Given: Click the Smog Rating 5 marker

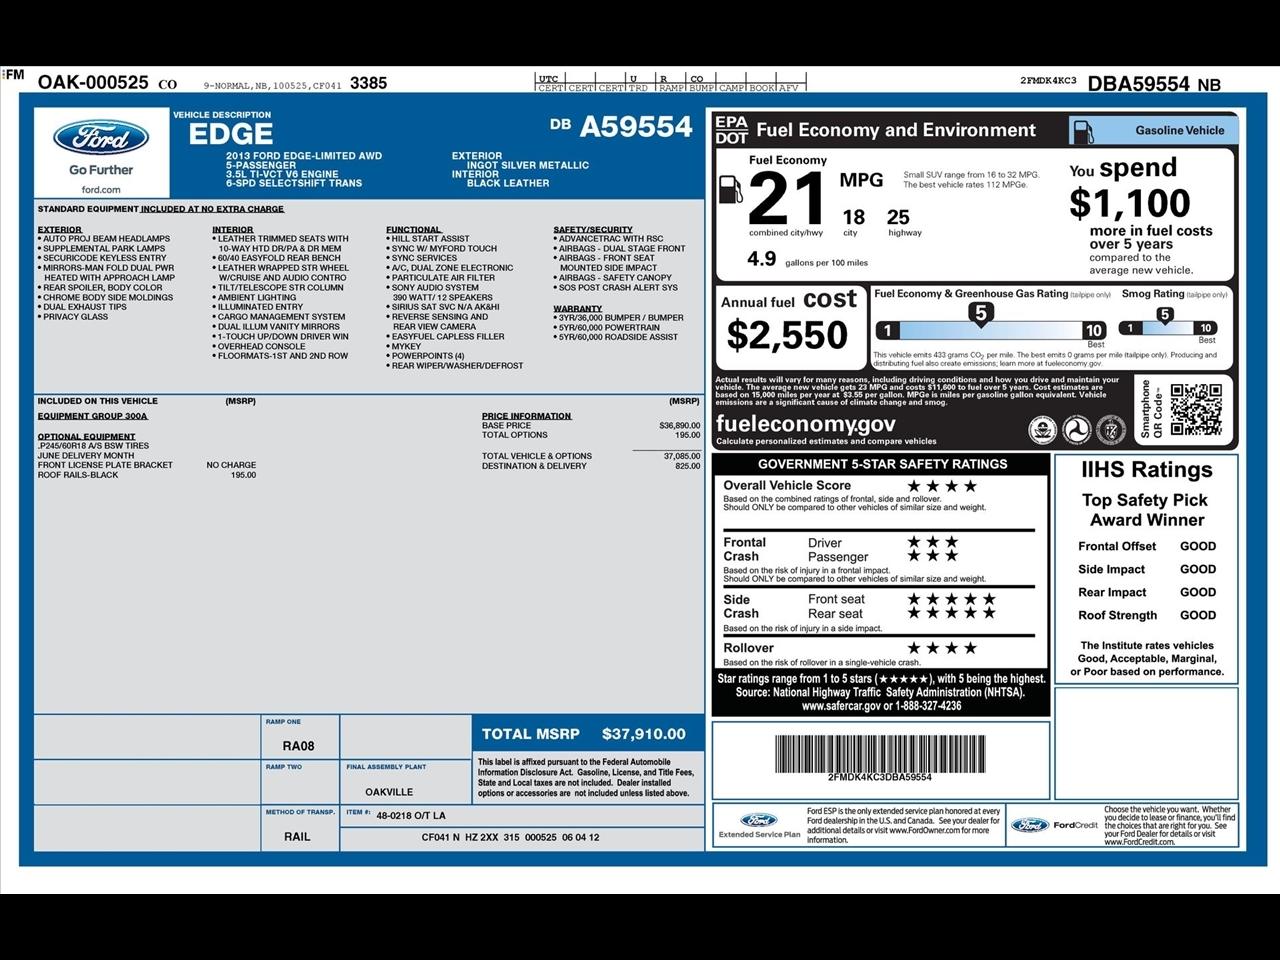Looking at the screenshot, I should coord(1164,315).
